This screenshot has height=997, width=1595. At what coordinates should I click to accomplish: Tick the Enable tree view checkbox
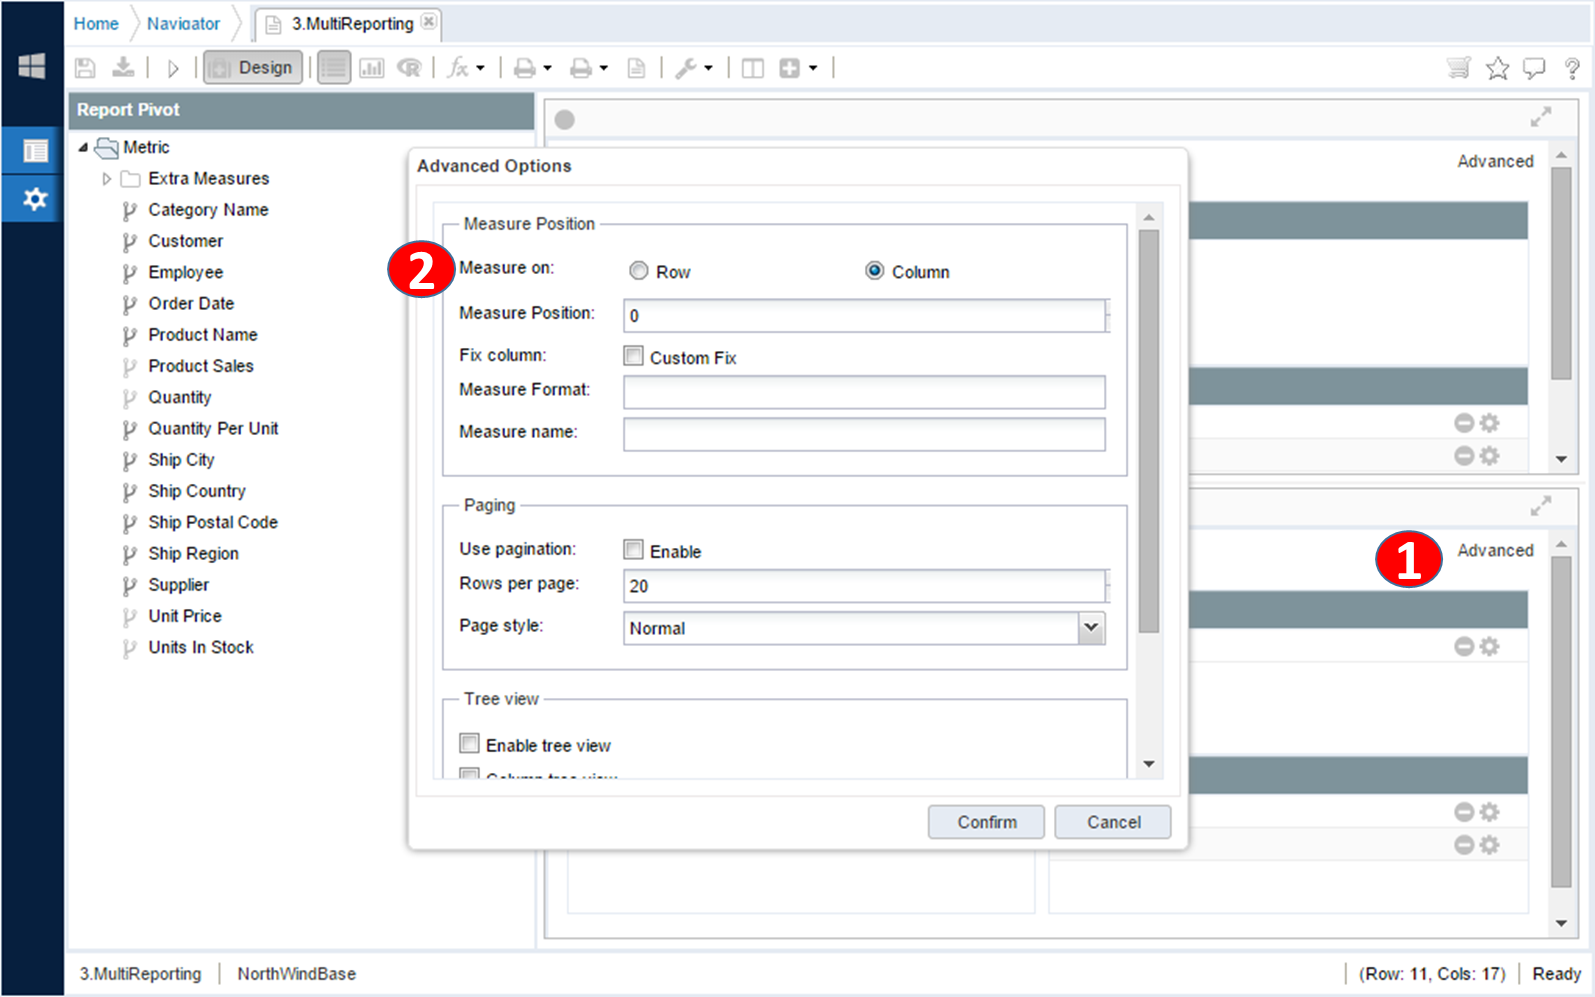(470, 744)
